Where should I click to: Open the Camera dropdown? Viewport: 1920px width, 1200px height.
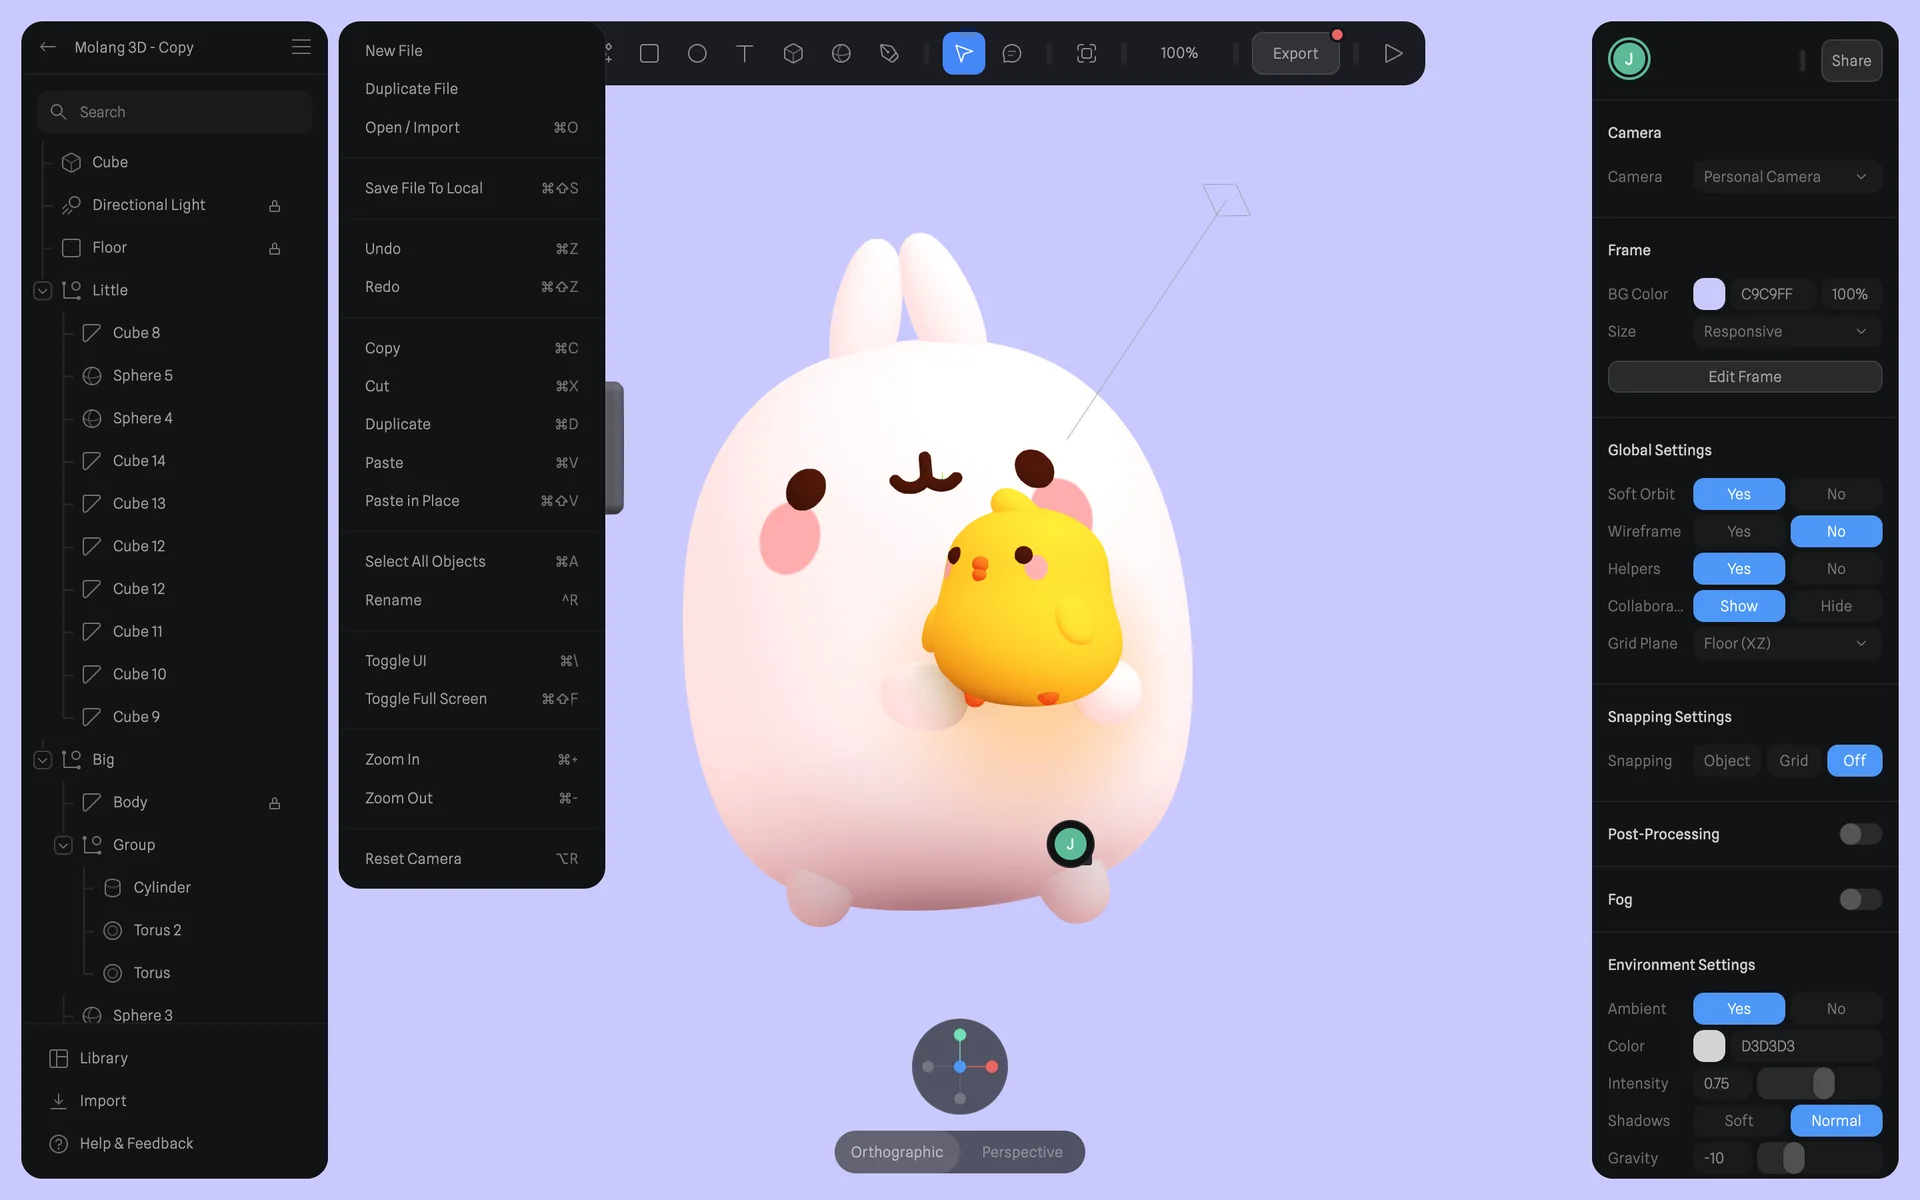click(x=1786, y=177)
